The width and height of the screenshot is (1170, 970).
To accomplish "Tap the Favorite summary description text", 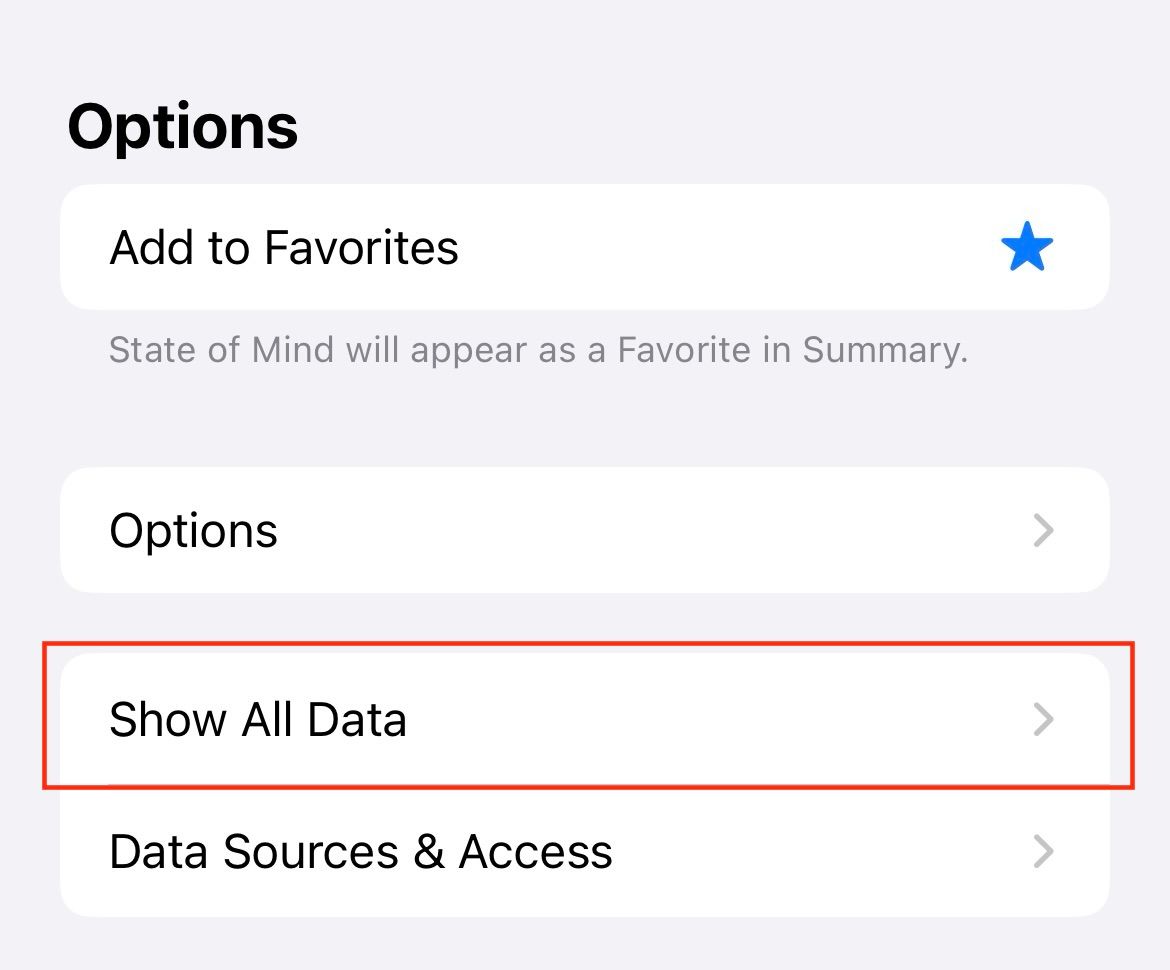I will (x=538, y=350).
